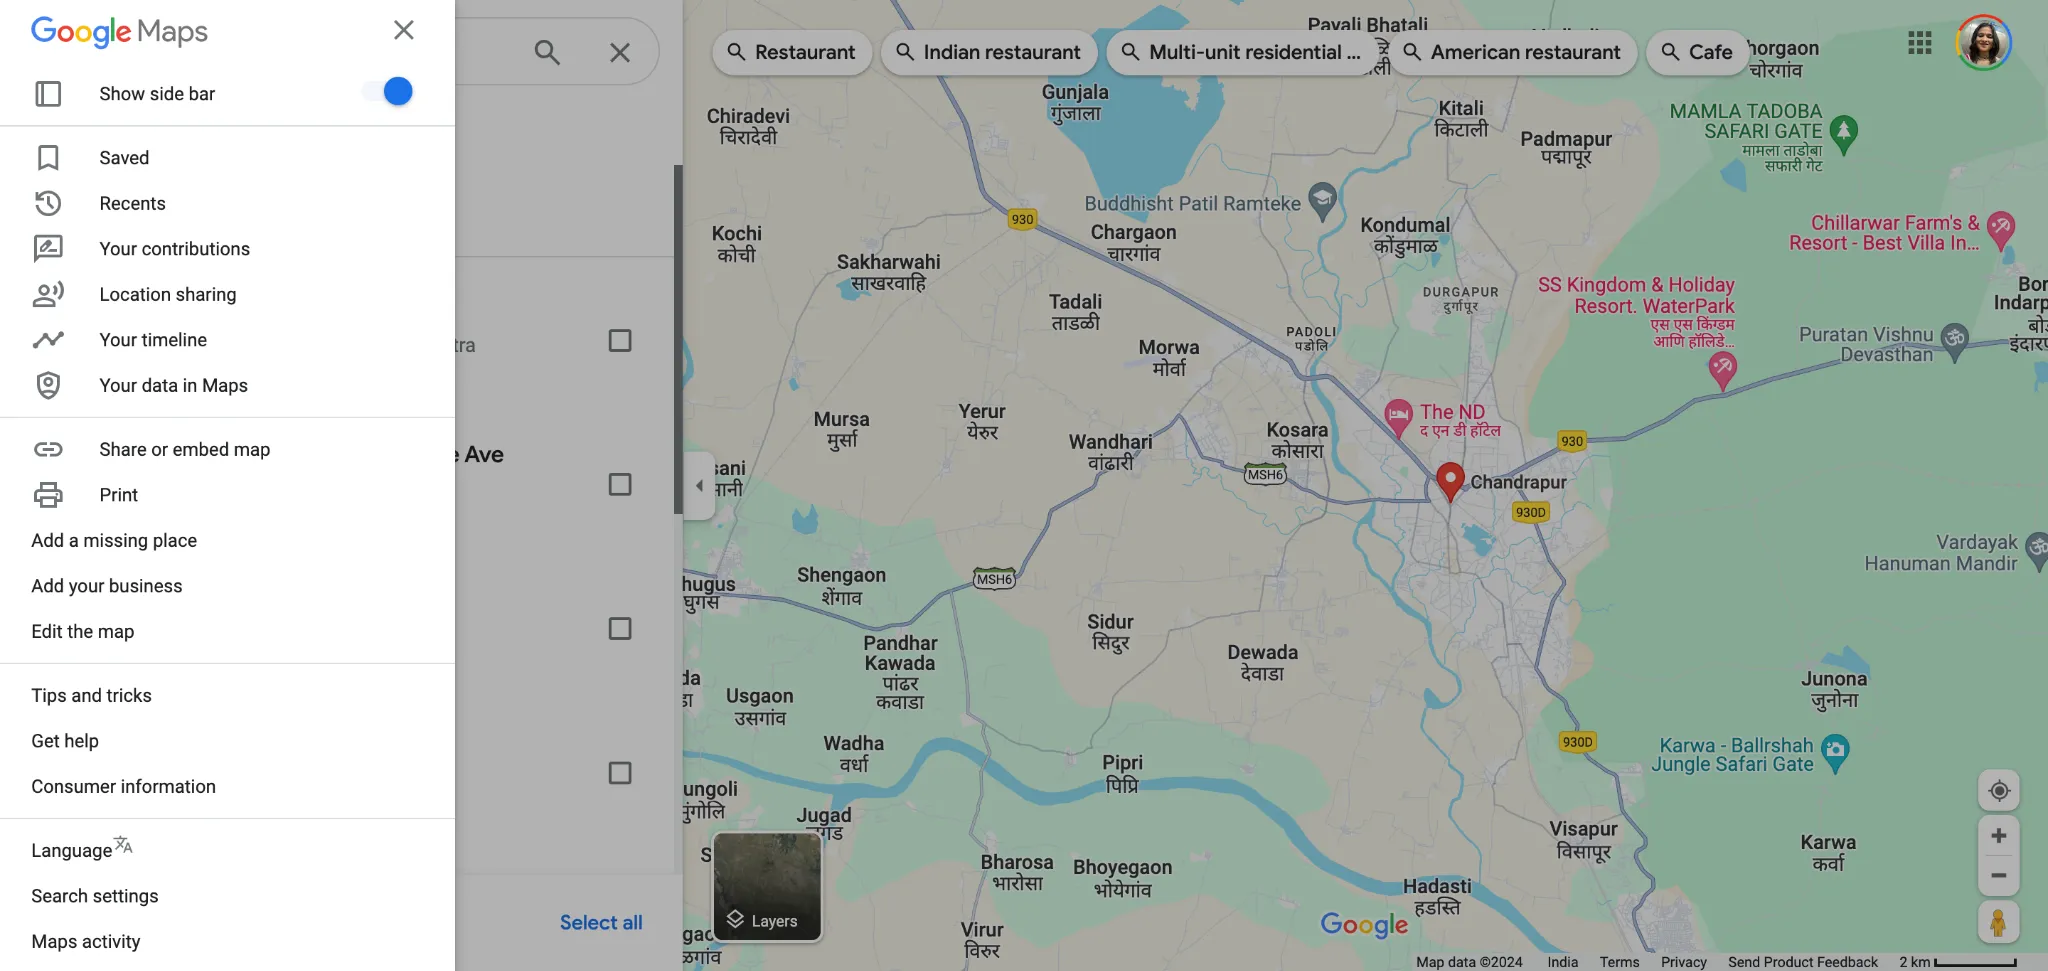Open the Saved bookmark icon
Image resolution: width=2048 pixels, height=971 pixels.
pyautogui.click(x=48, y=158)
